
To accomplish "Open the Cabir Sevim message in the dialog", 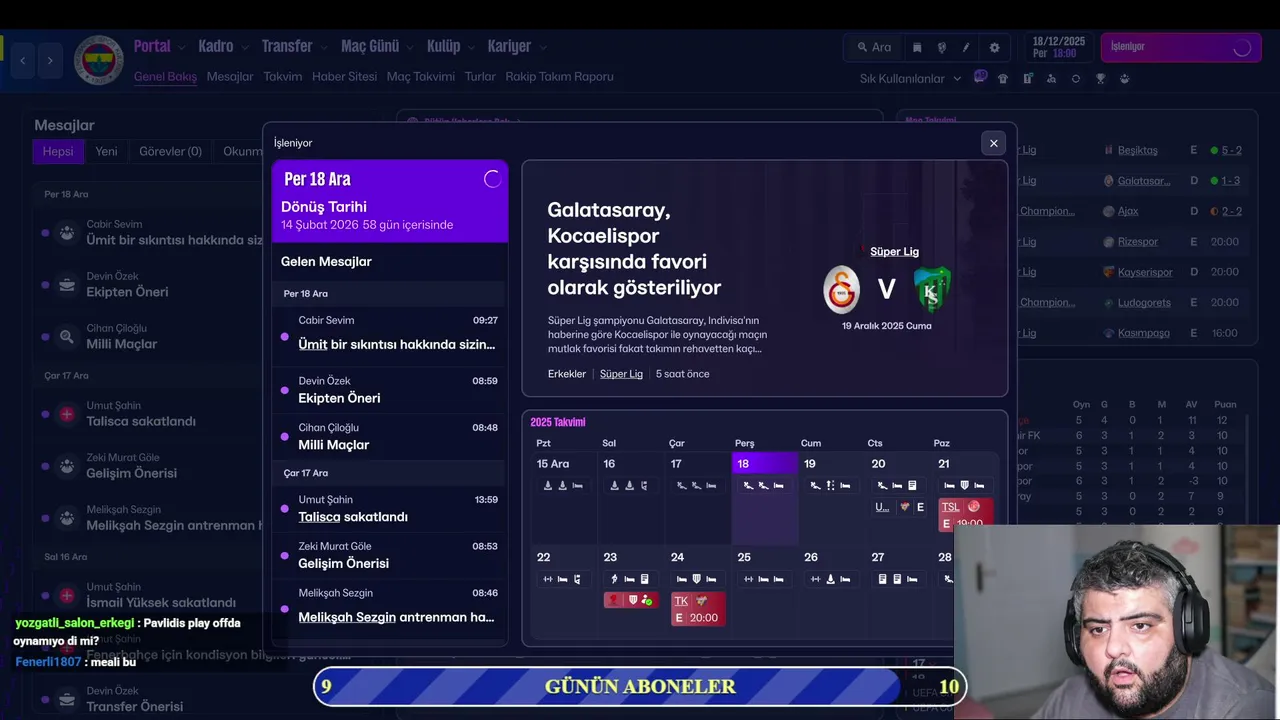I will (x=390, y=334).
